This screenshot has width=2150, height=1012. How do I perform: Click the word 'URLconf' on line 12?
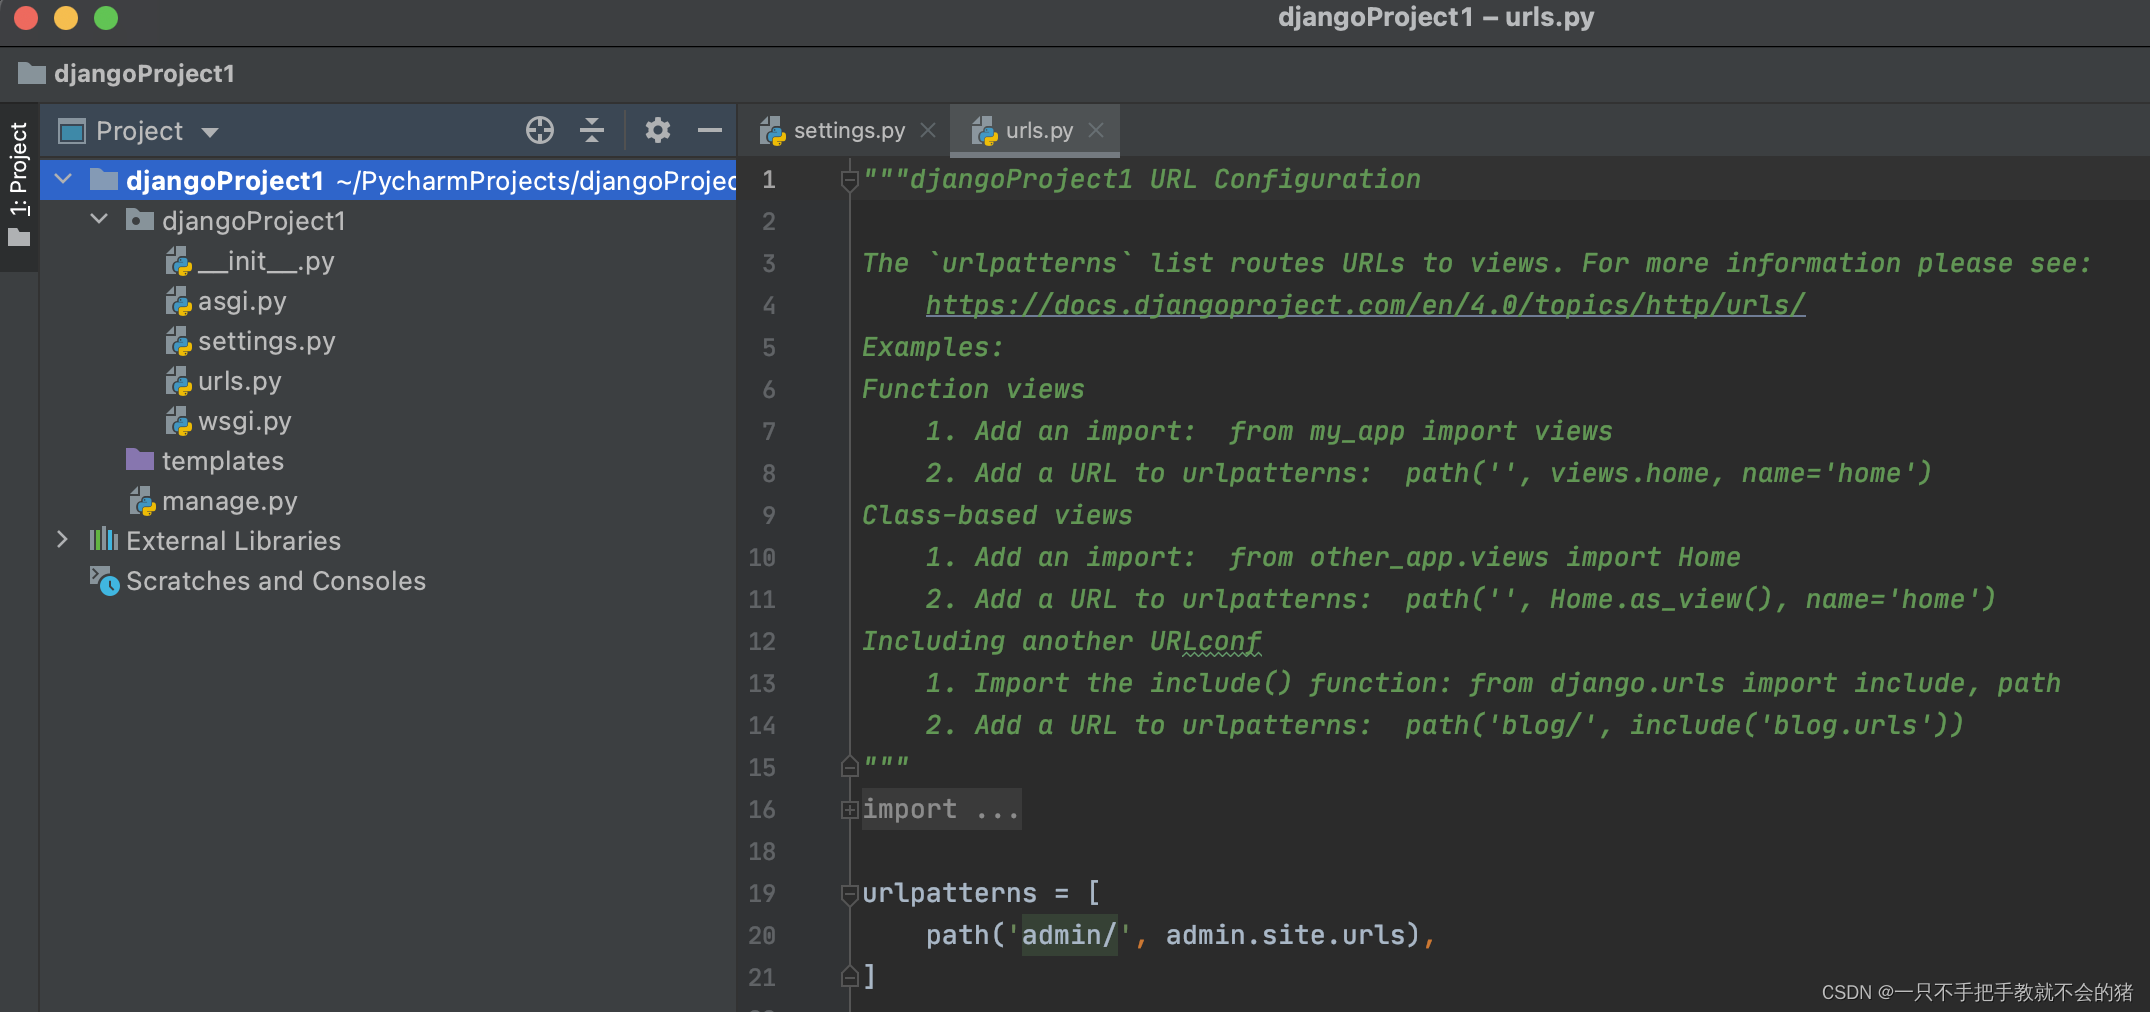pos(1205,641)
